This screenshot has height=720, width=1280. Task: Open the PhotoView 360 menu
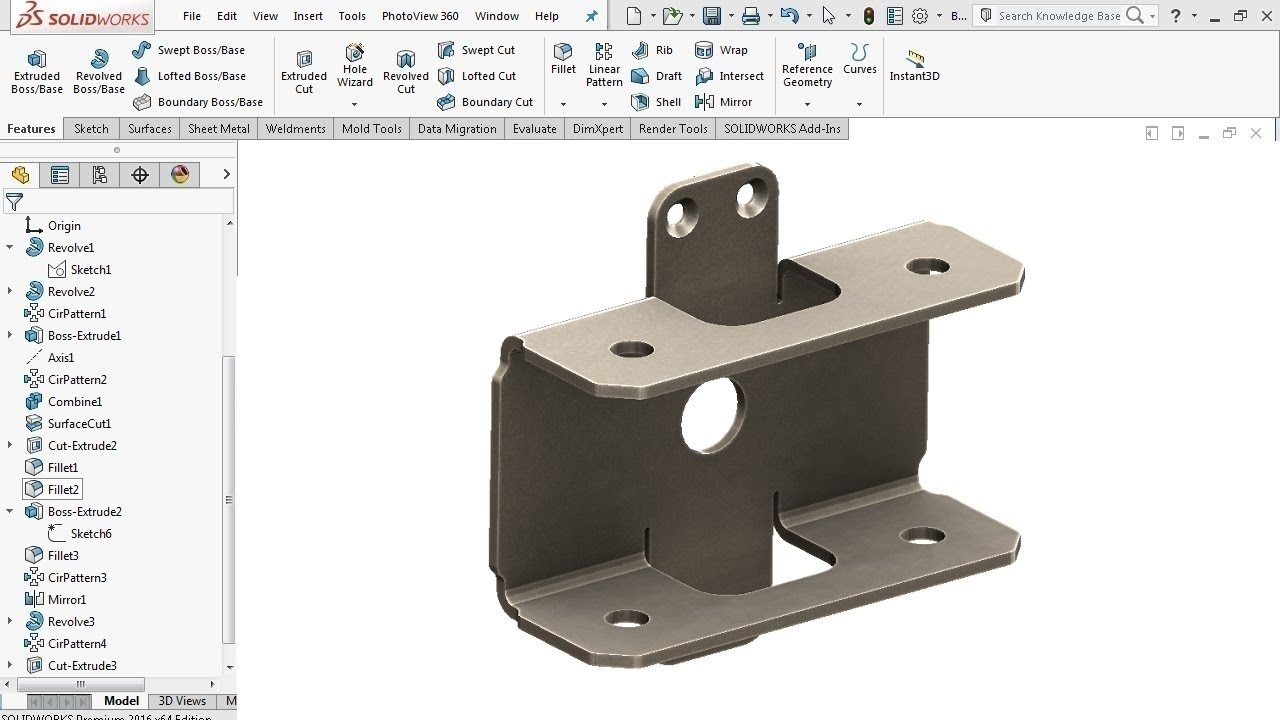[x=420, y=16]
